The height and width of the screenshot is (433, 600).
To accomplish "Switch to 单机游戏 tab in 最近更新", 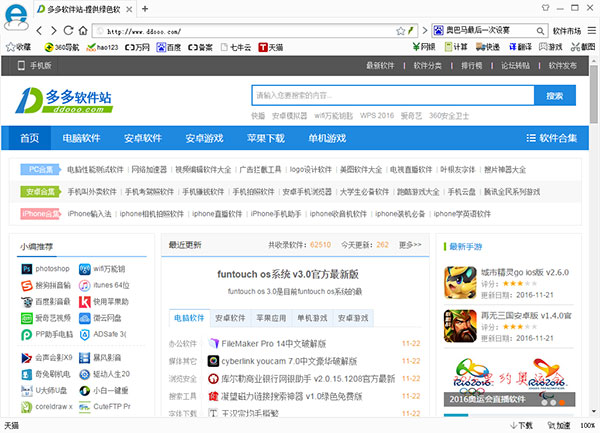I will pyautogui.click(x=312, y=318).
